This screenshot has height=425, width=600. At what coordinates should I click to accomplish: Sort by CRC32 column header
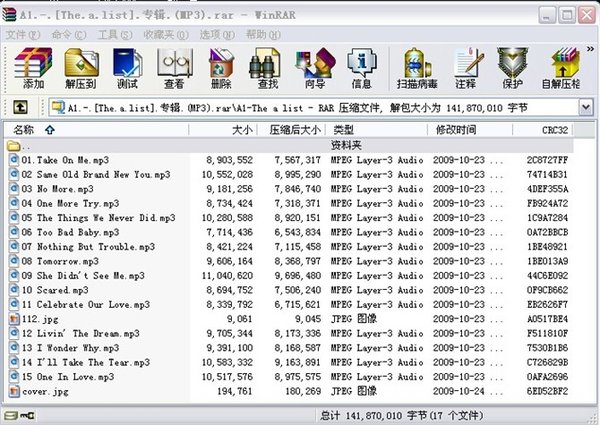543,130
